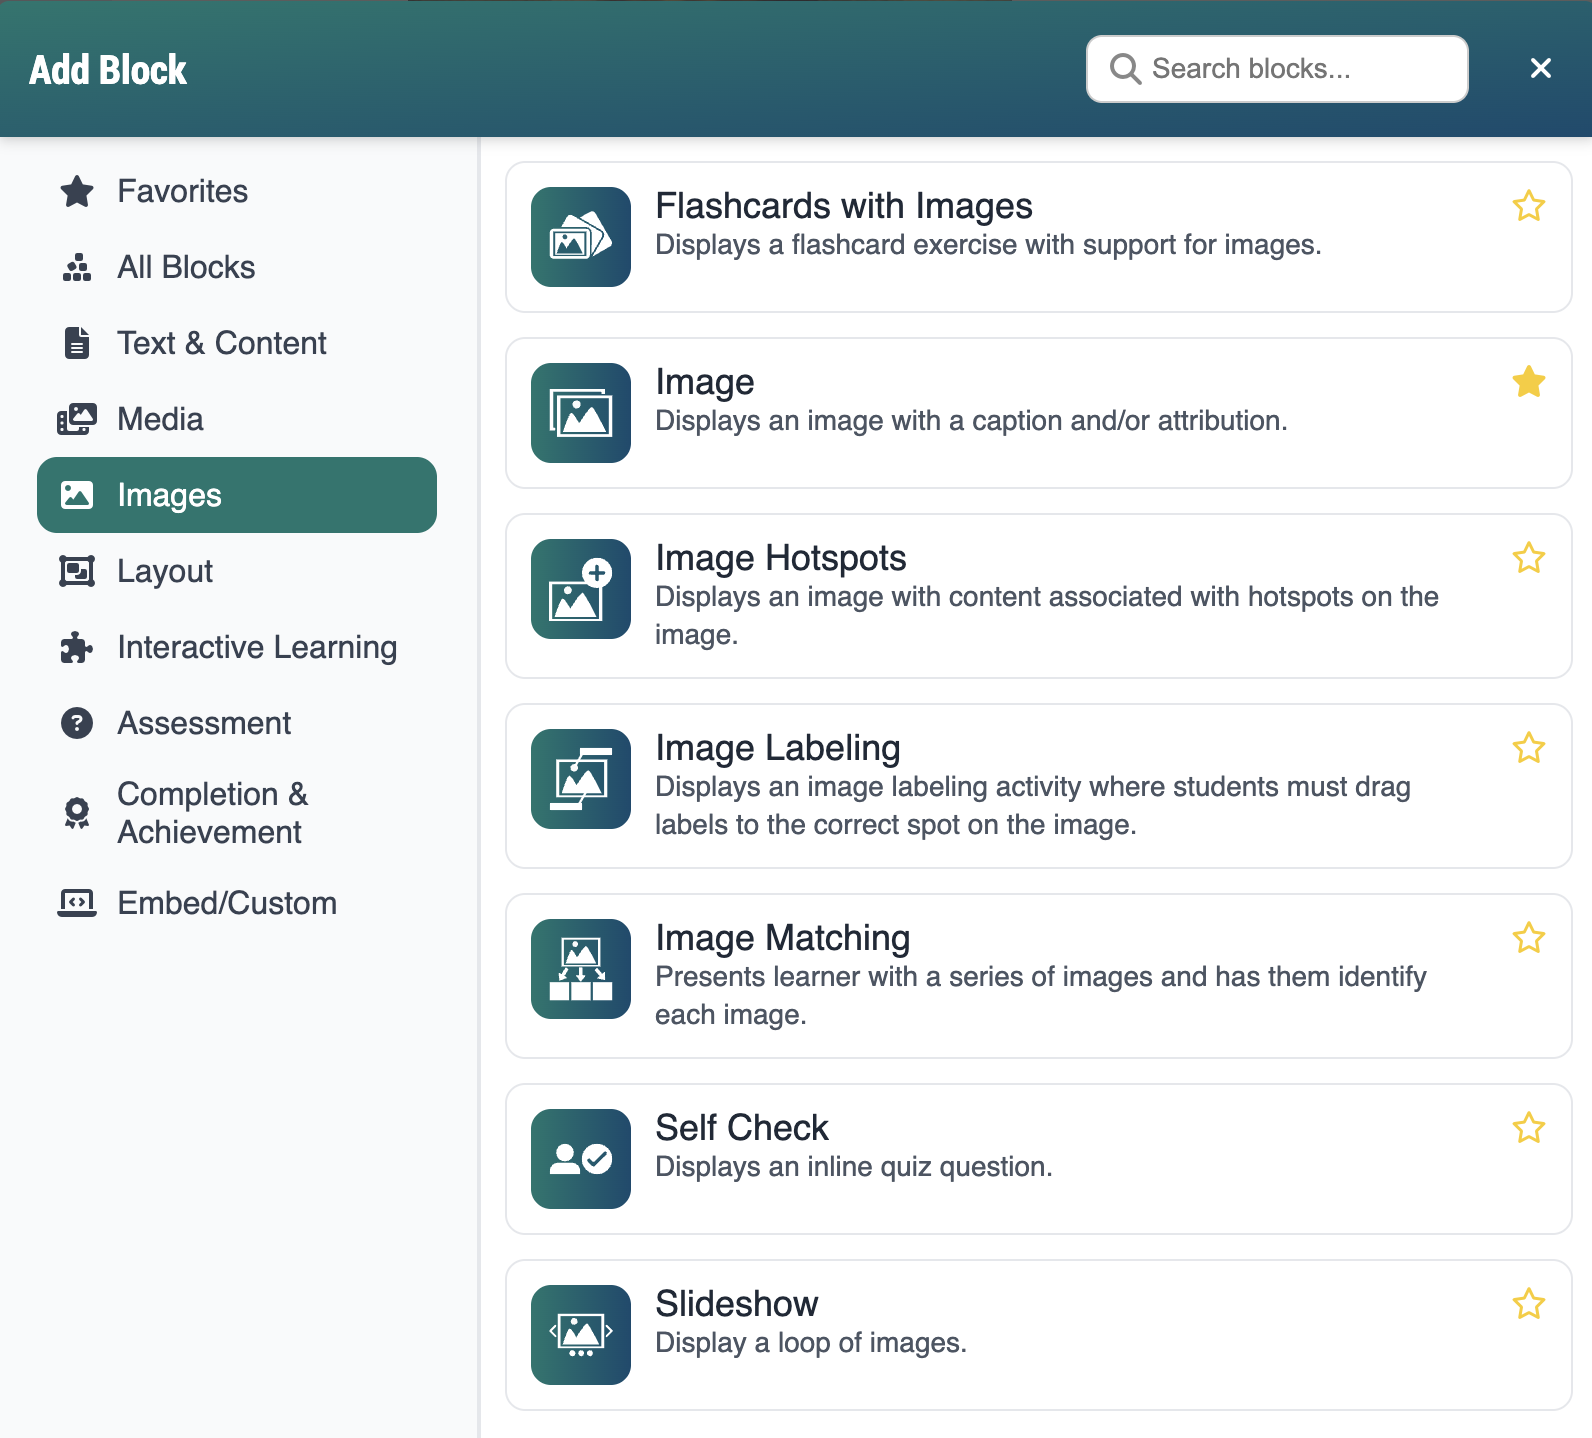The width and height of the screenshot is (1592, 1438).
Task: Show All Blocks category
Action: pyautogui.click(x=237, y=267)
